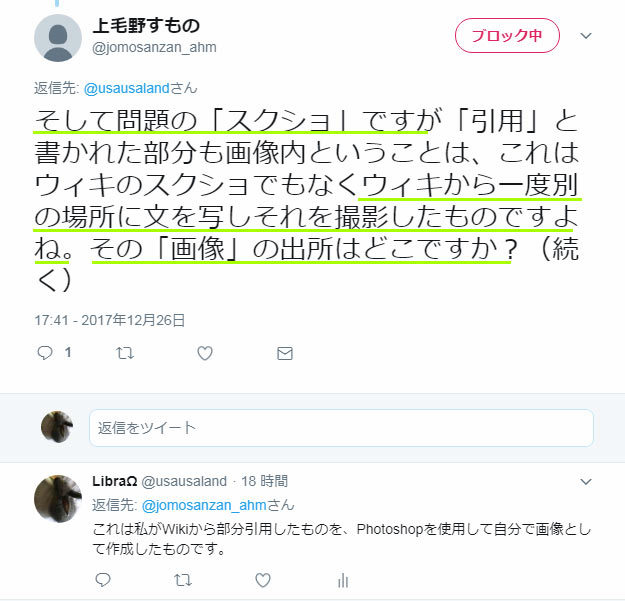The image size is (625, 601).
Task: Send the tweet via direct message envelope icon
Action: (285, 353)
